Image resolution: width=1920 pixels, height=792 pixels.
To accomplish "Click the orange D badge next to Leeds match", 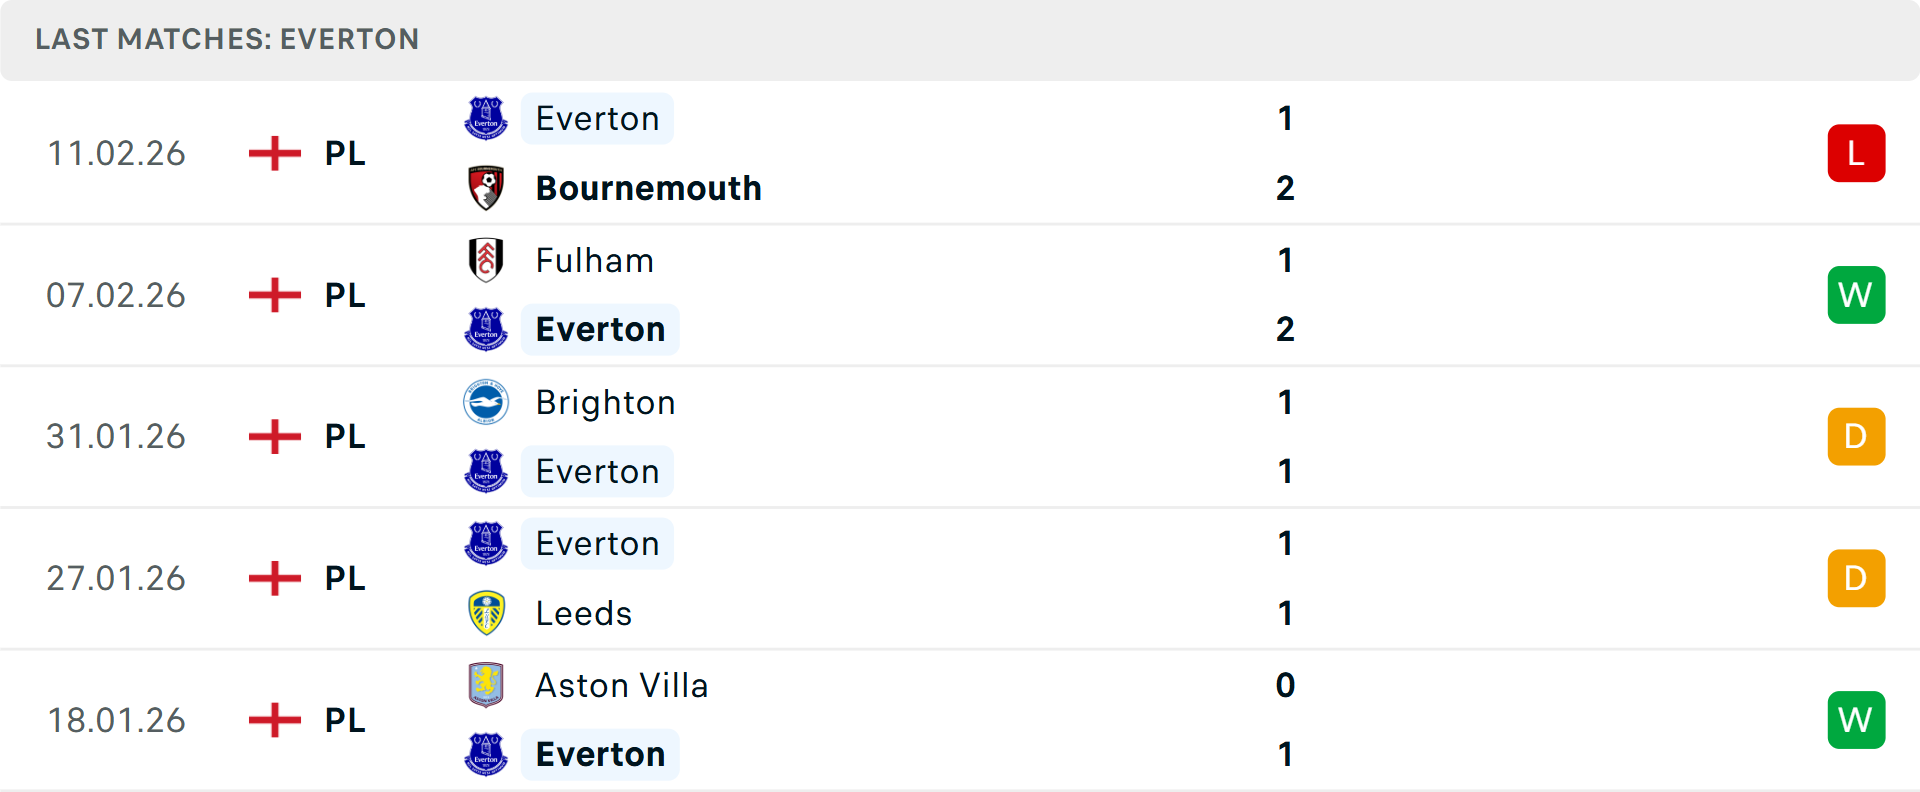I will click(1856, 578).
